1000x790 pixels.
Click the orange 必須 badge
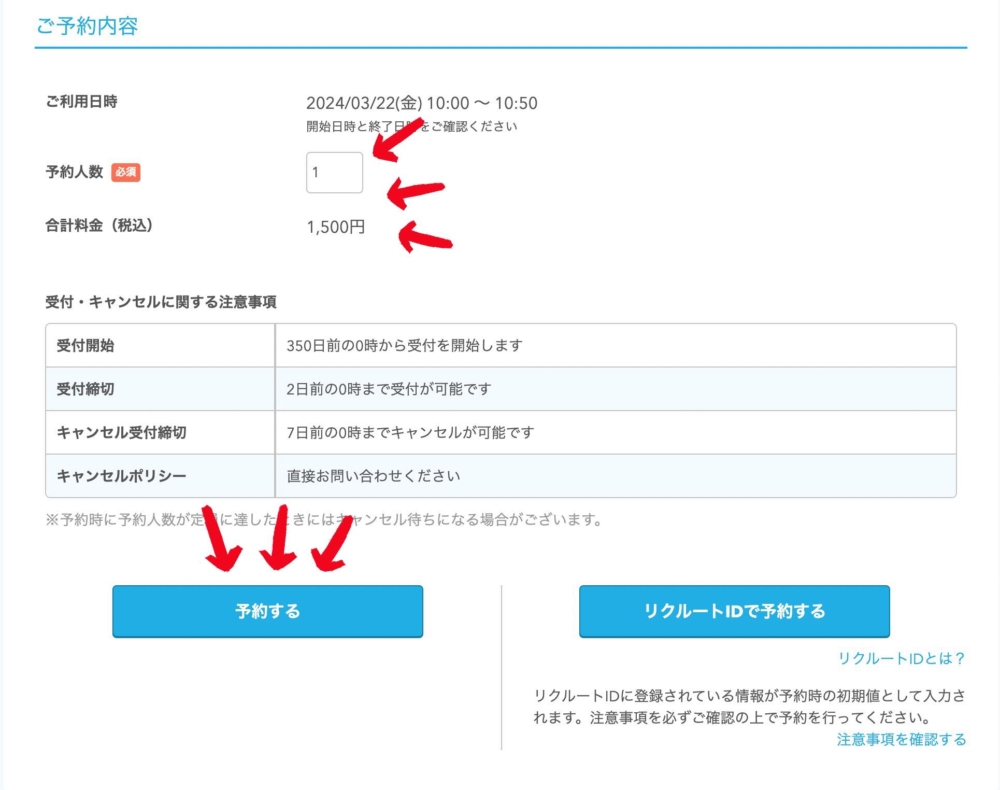[x=125, y=172]
